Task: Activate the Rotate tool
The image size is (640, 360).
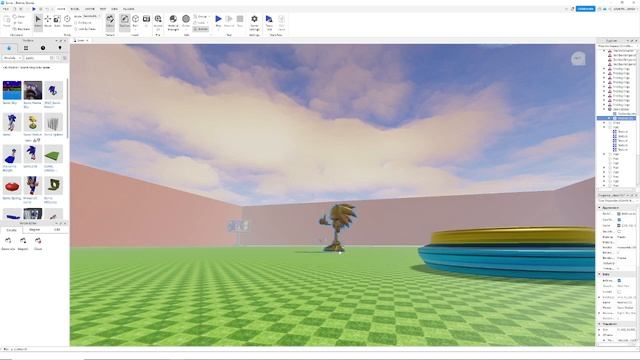Action: click(x=67, y=21)
